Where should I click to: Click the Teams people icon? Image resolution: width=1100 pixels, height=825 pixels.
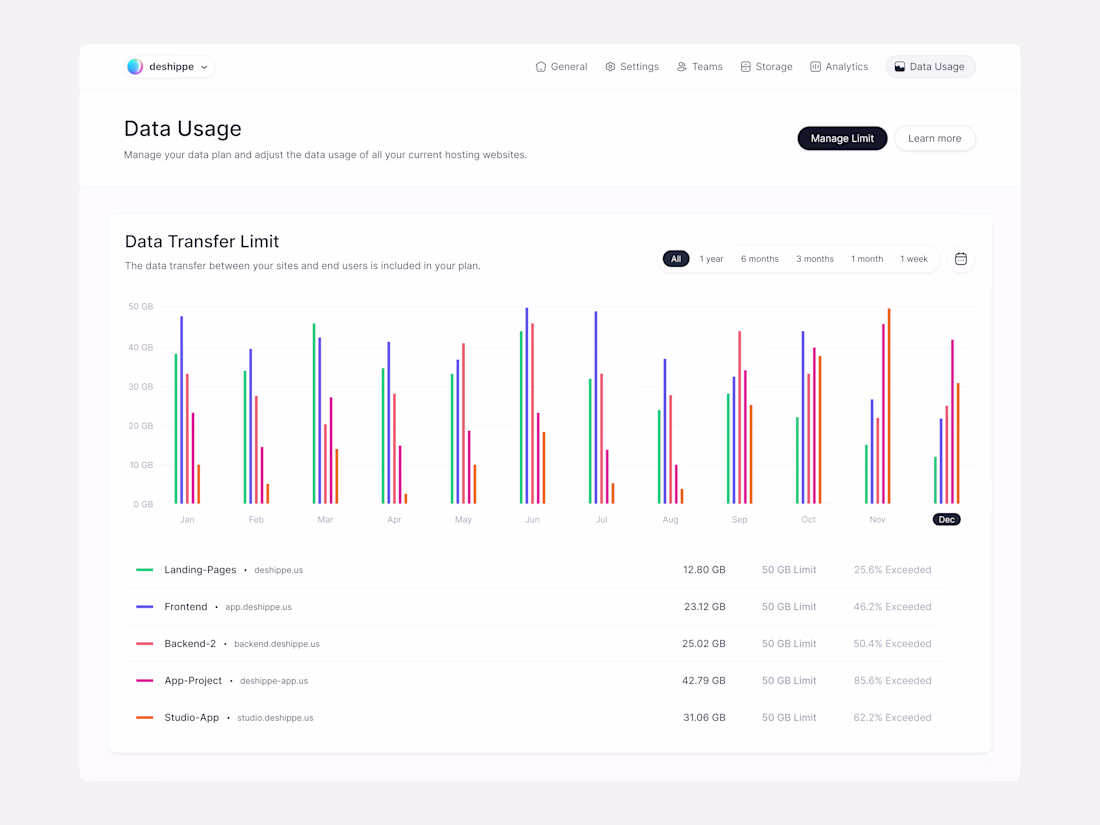682,67
